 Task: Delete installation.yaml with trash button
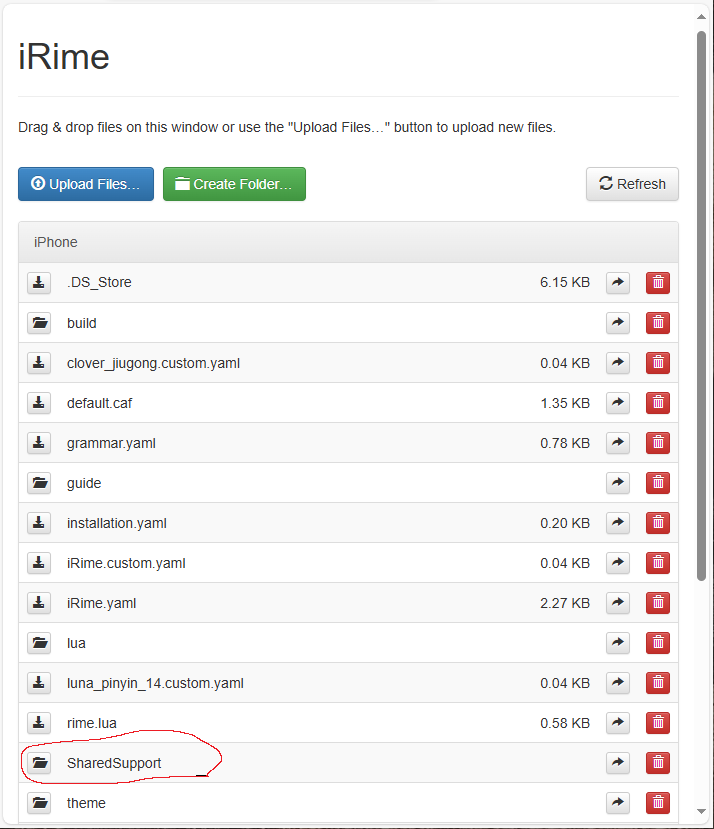point(658,523)
